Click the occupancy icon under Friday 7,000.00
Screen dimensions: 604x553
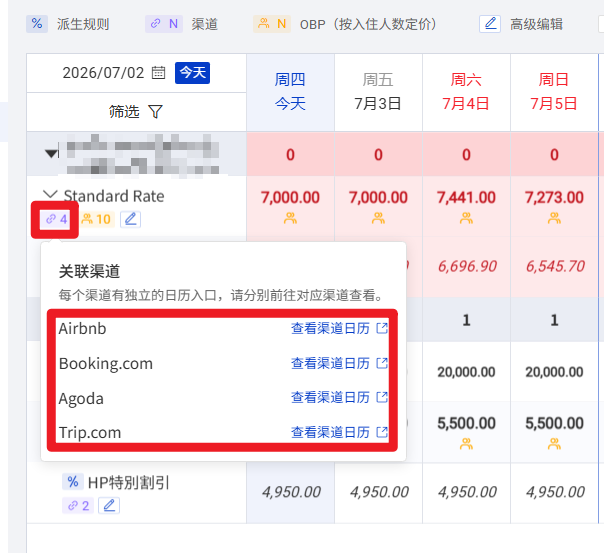[378, 219]
